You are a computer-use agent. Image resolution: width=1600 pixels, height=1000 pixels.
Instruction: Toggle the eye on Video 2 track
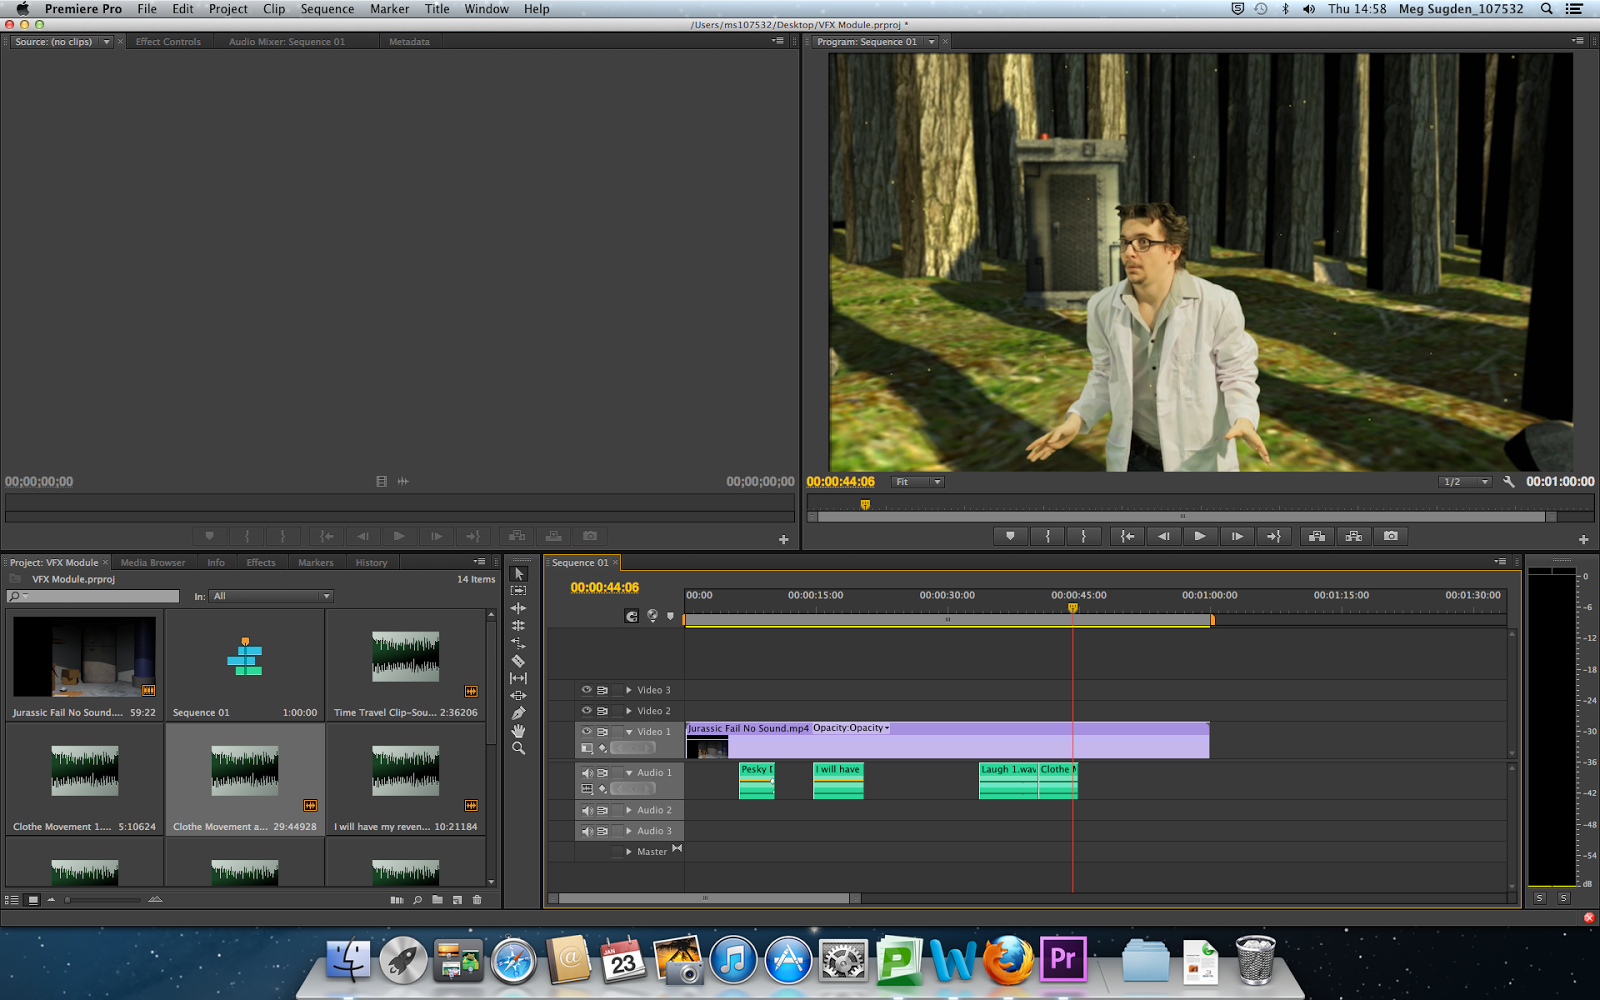tap(587, 711)
